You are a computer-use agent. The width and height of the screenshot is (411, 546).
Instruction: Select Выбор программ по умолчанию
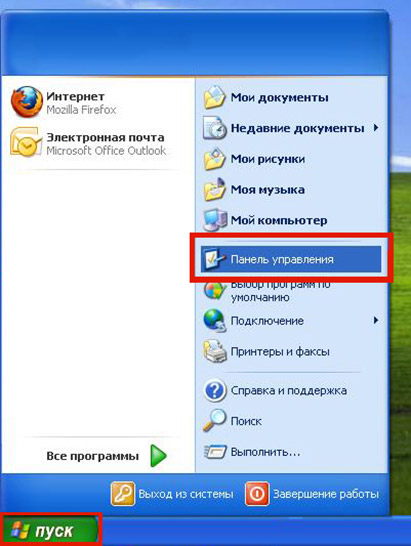pos(291,291)
